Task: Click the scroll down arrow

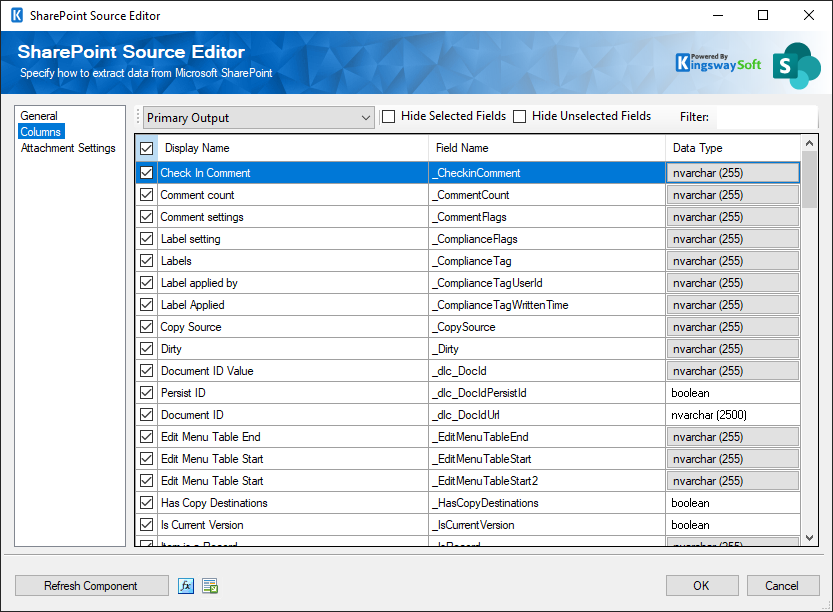Action: click(x=809, y=538)
